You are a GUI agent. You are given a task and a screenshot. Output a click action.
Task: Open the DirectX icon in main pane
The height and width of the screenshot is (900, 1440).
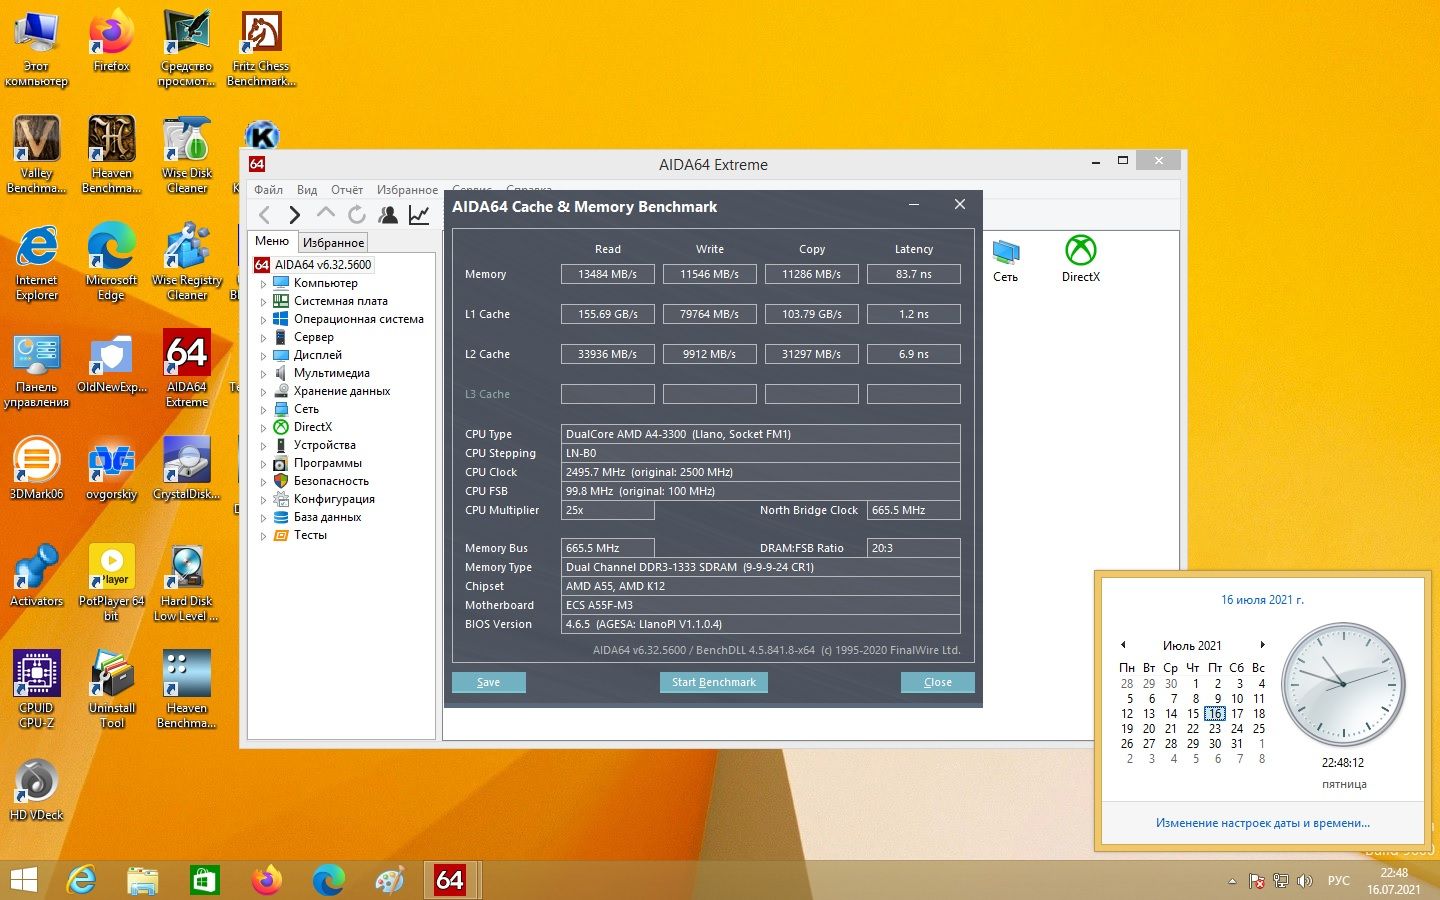1080,258
